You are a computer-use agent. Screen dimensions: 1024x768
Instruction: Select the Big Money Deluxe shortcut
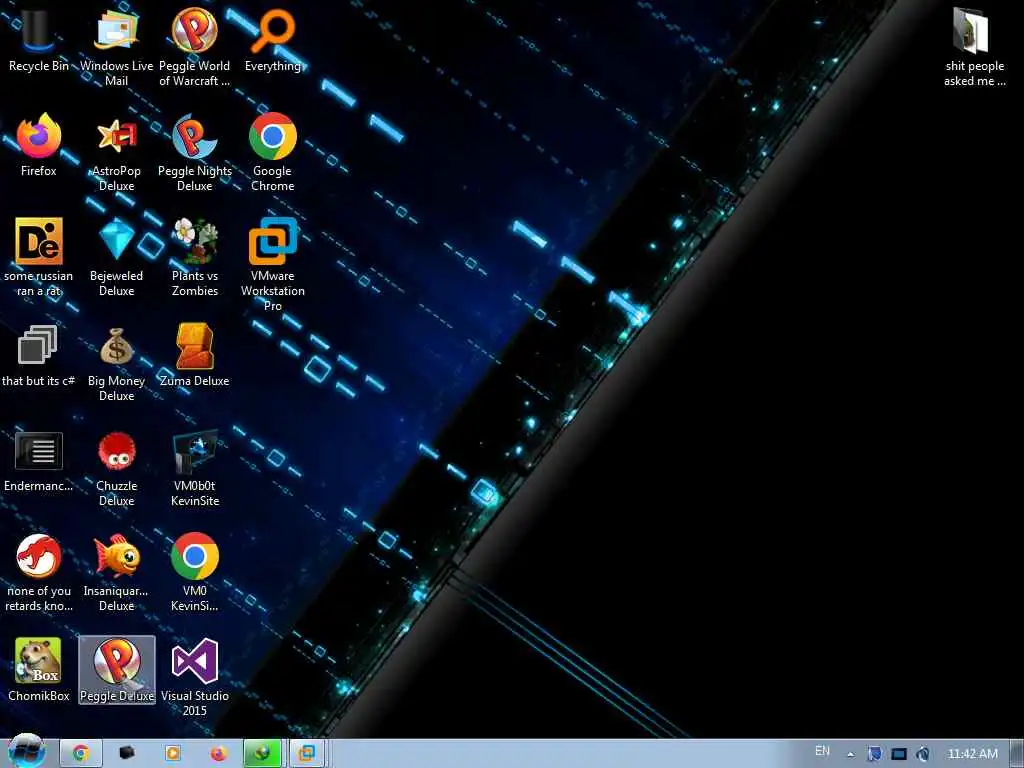pos(116,363)
